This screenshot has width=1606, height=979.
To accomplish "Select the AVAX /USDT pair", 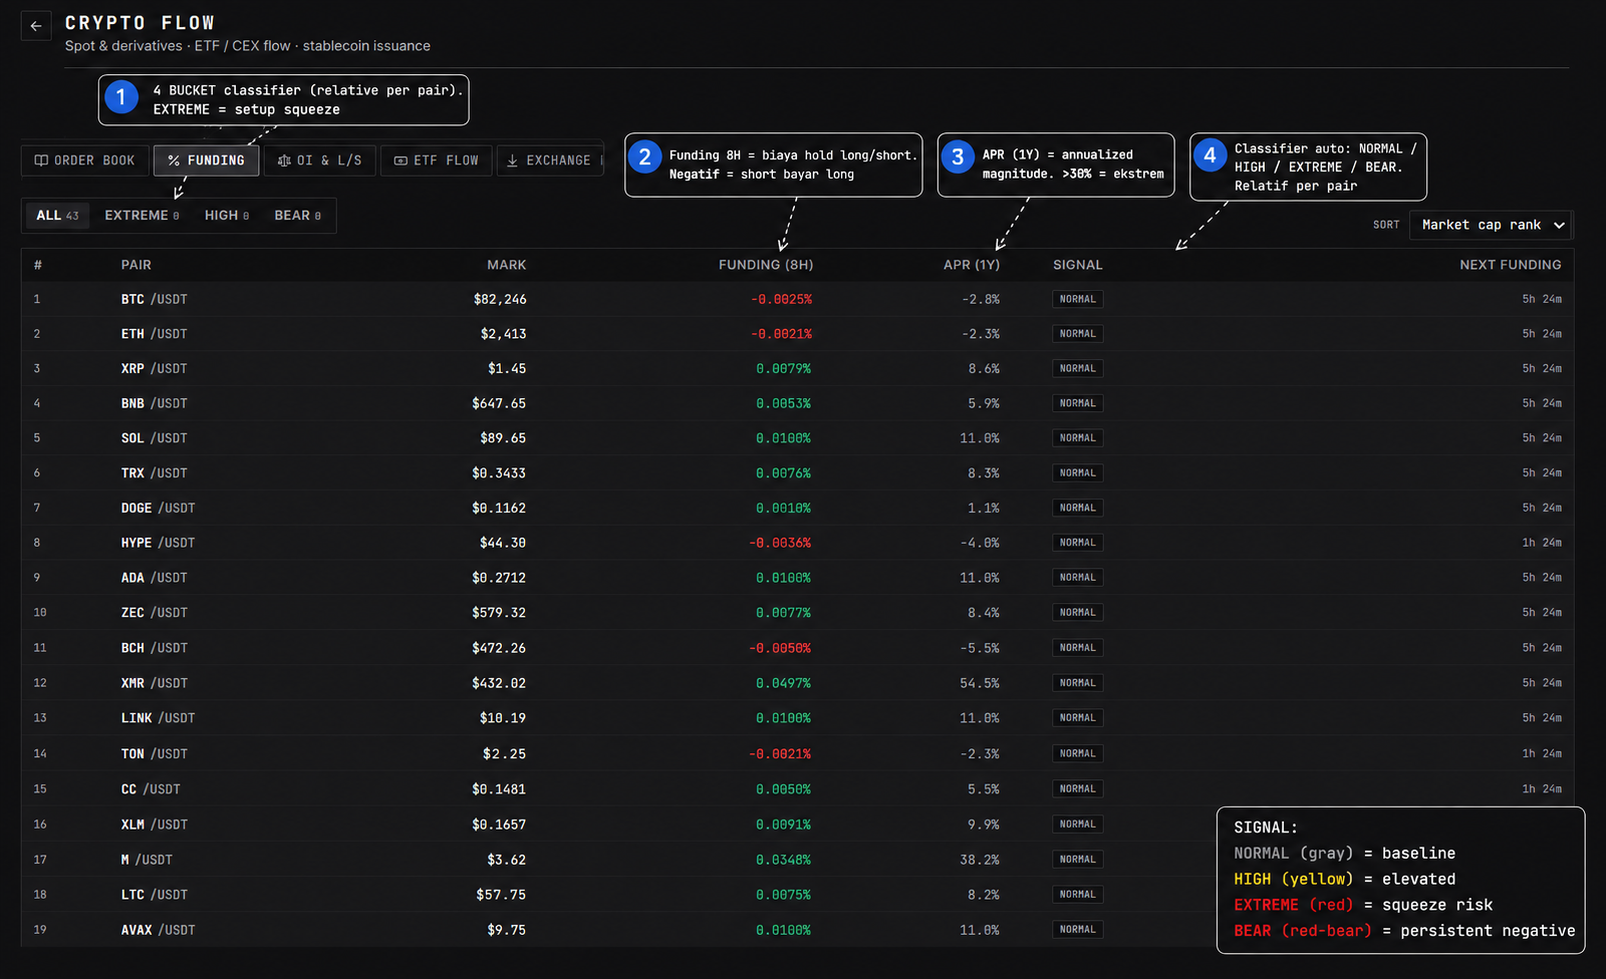I will click(158, 930).
